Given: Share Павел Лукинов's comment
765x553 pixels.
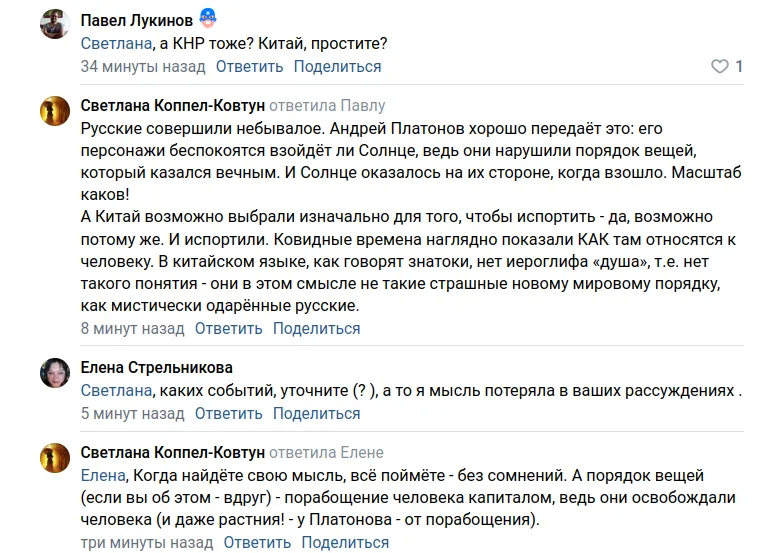Looking at the screenshot, I should [x=337, y=67].
